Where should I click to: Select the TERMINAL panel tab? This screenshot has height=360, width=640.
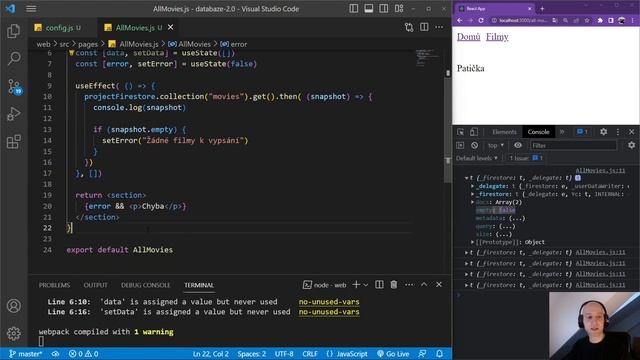(x=199, y=285)
